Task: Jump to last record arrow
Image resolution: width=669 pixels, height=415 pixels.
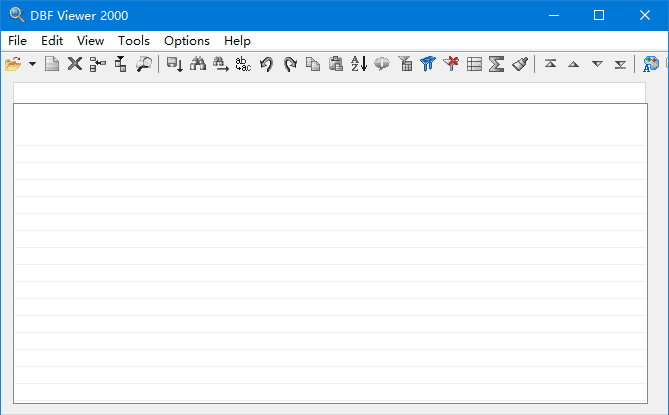Action: tap(620, 64)
